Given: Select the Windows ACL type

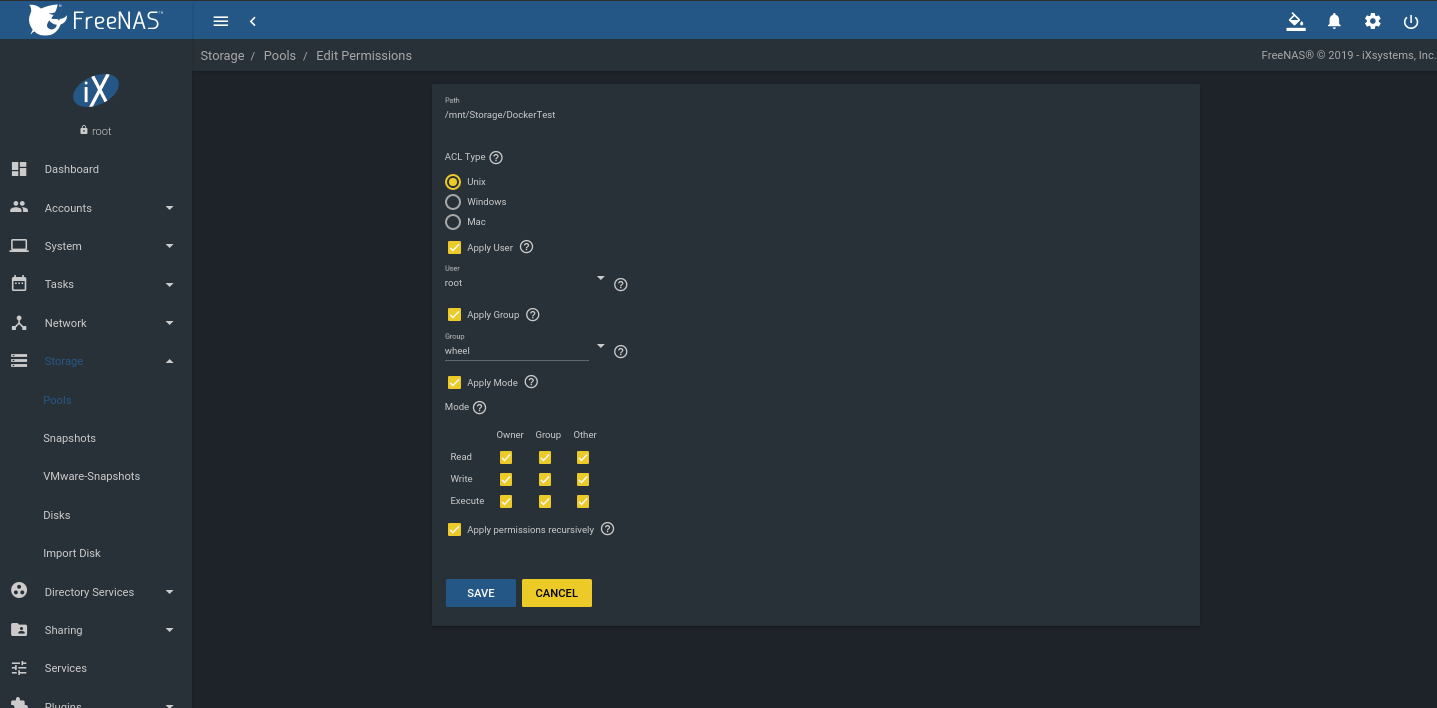Looking at the screenshot, I should click(x=453, y=202).
